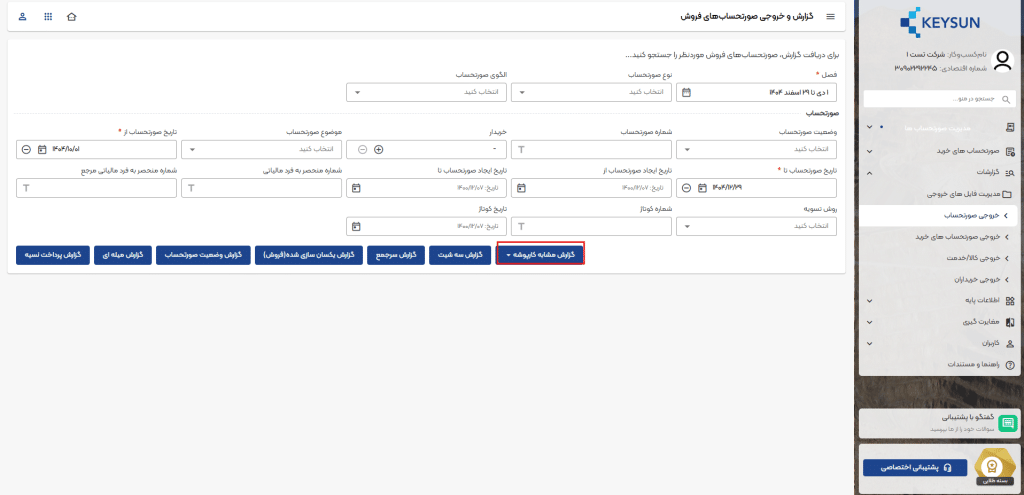The width and height of the screenshot is (1024, 495).
Task: Click plus icon in خریدار field
Action: (378, 149)
